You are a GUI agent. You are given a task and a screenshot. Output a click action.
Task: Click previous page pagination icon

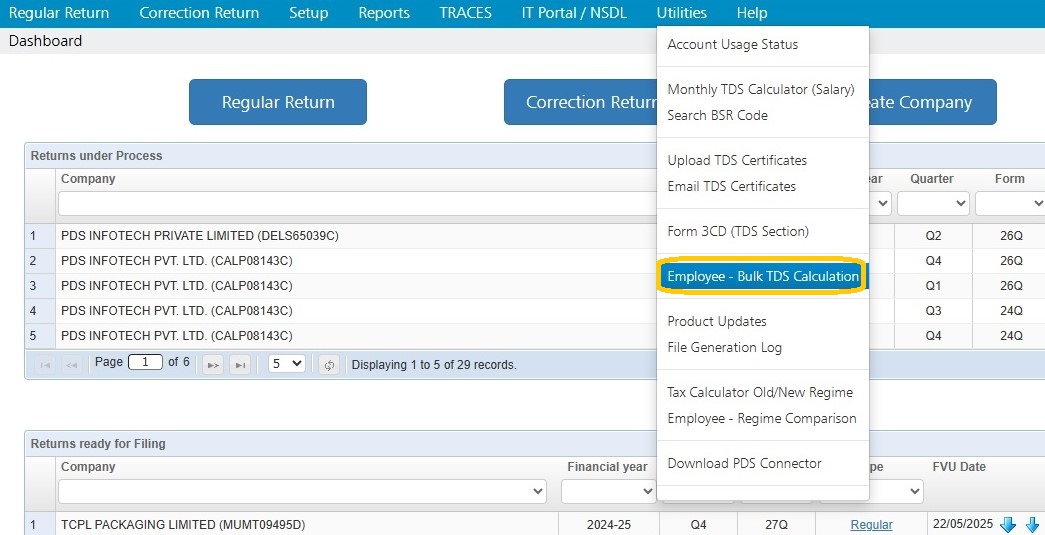tap(71, 365)
